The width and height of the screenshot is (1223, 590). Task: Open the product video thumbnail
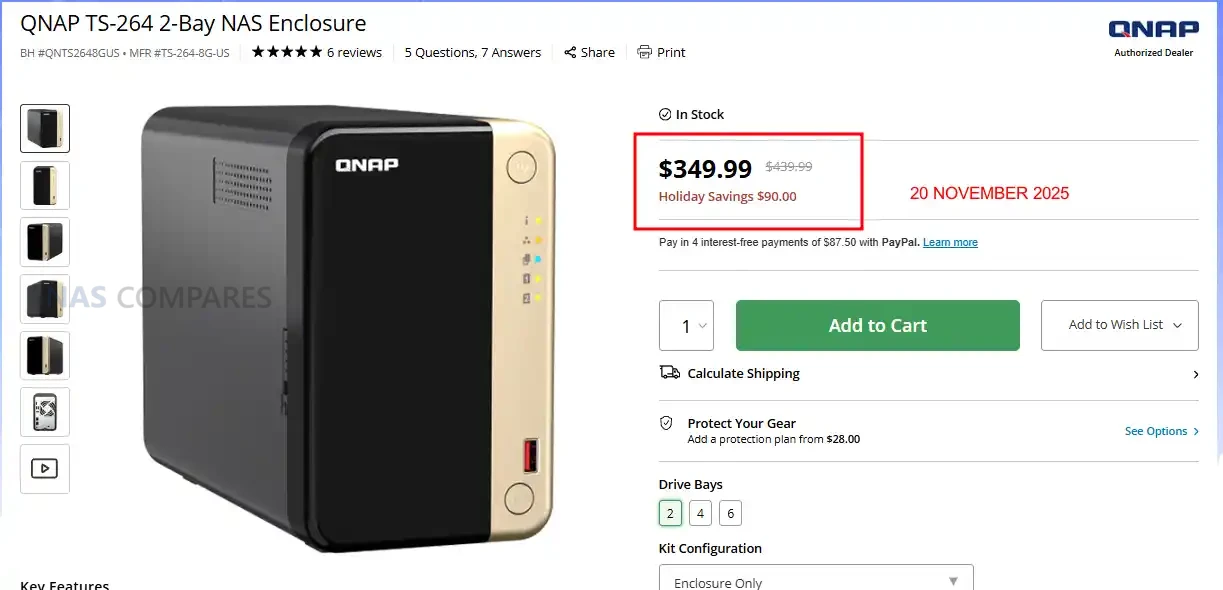click(45, 468)
